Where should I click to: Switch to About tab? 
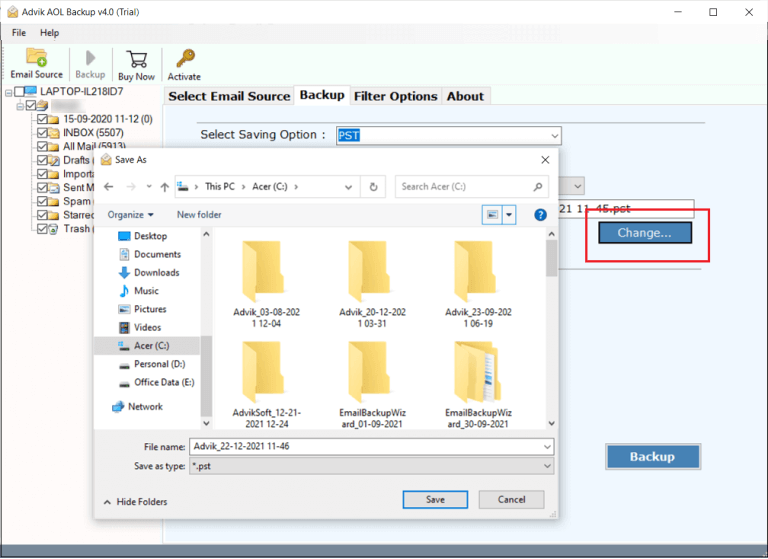(465, 96)
